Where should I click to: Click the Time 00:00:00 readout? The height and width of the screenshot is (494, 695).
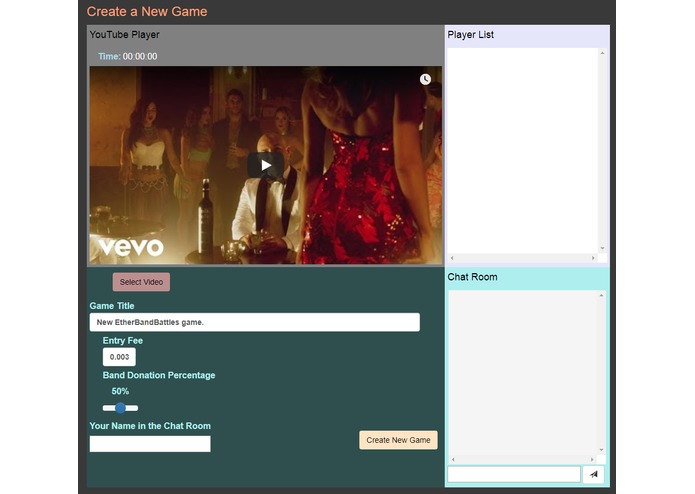pos(128,56)
